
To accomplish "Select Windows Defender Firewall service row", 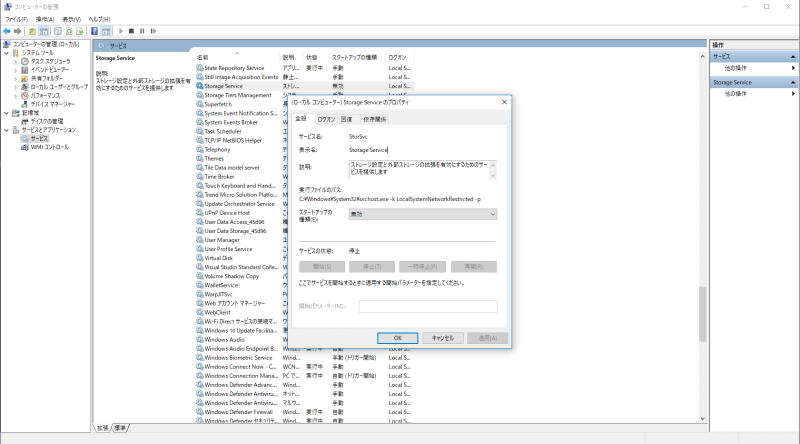I will pos(305,412).
